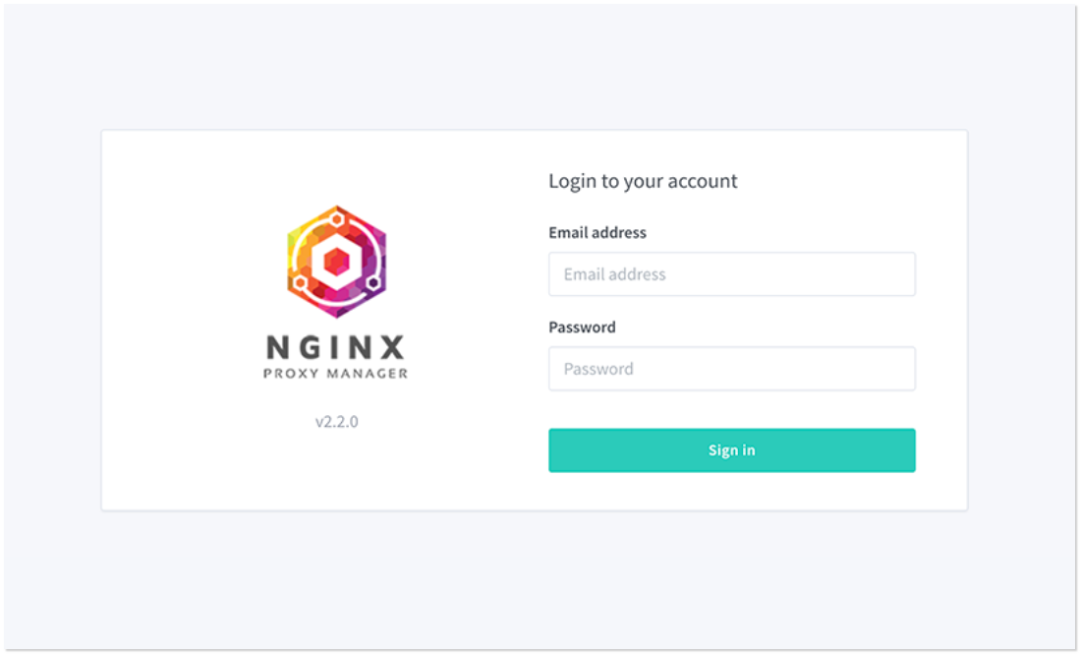Click the white hexagon ring inside the logo
This screenshot has width=1080, height=654.
(x=316, y=262)
